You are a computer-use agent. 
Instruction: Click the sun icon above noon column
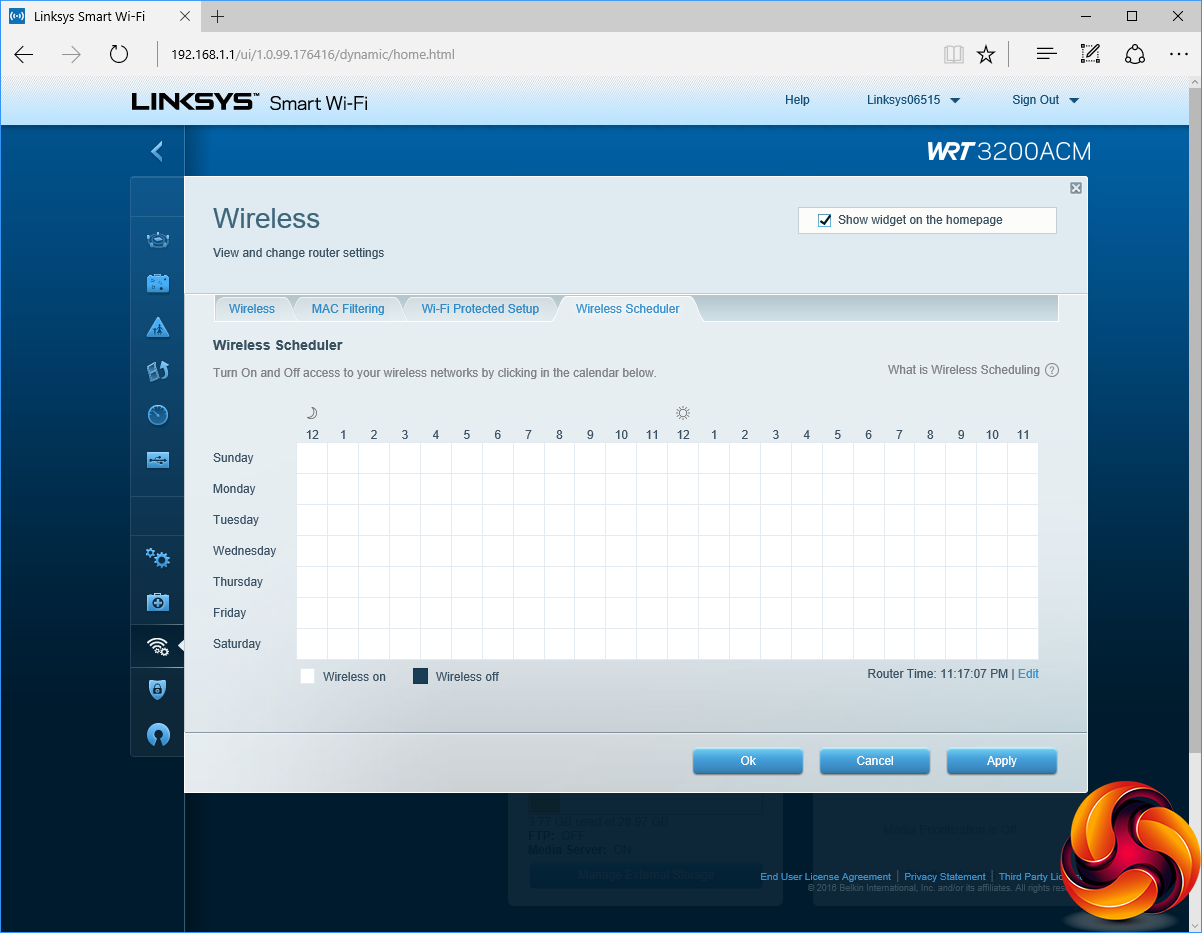click(683, 412)
